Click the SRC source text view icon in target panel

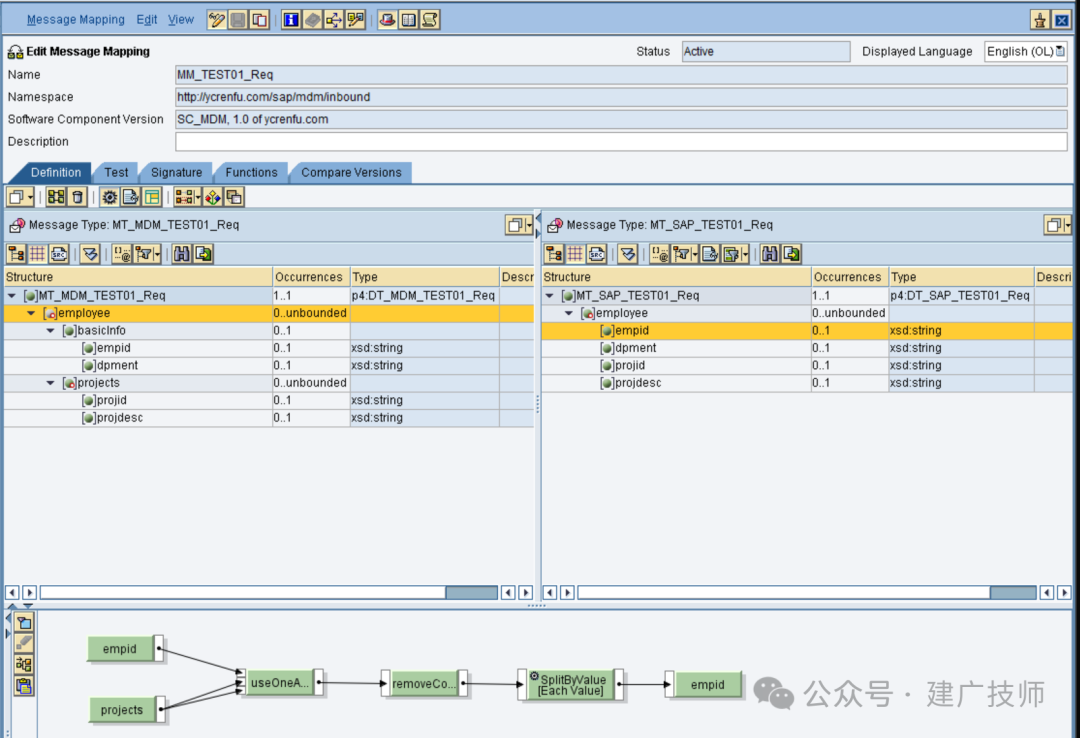[x=596, y=254]
